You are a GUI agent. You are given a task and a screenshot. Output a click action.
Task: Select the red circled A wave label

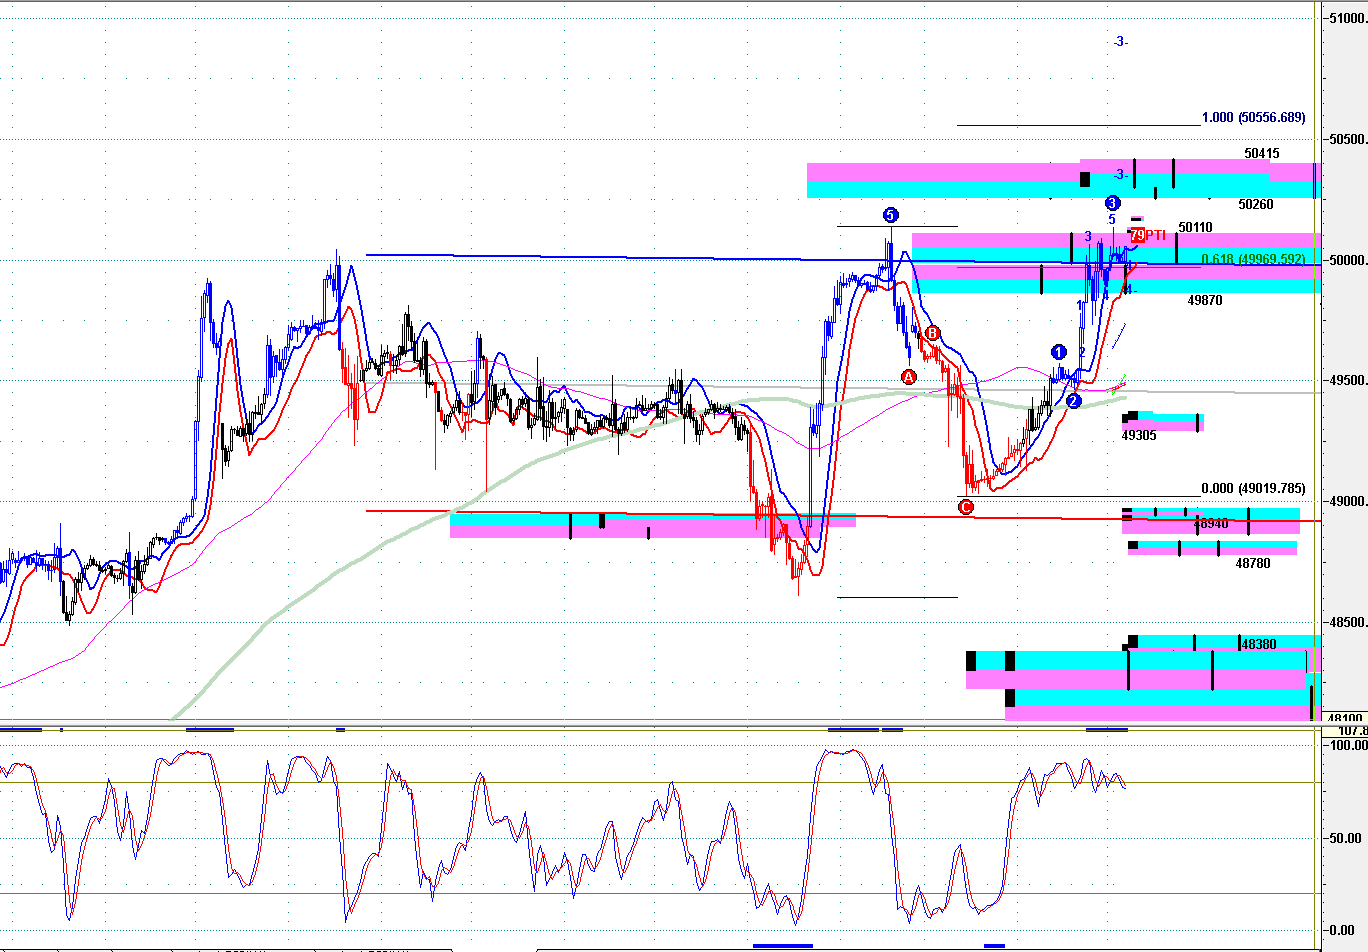pos(909,377)
